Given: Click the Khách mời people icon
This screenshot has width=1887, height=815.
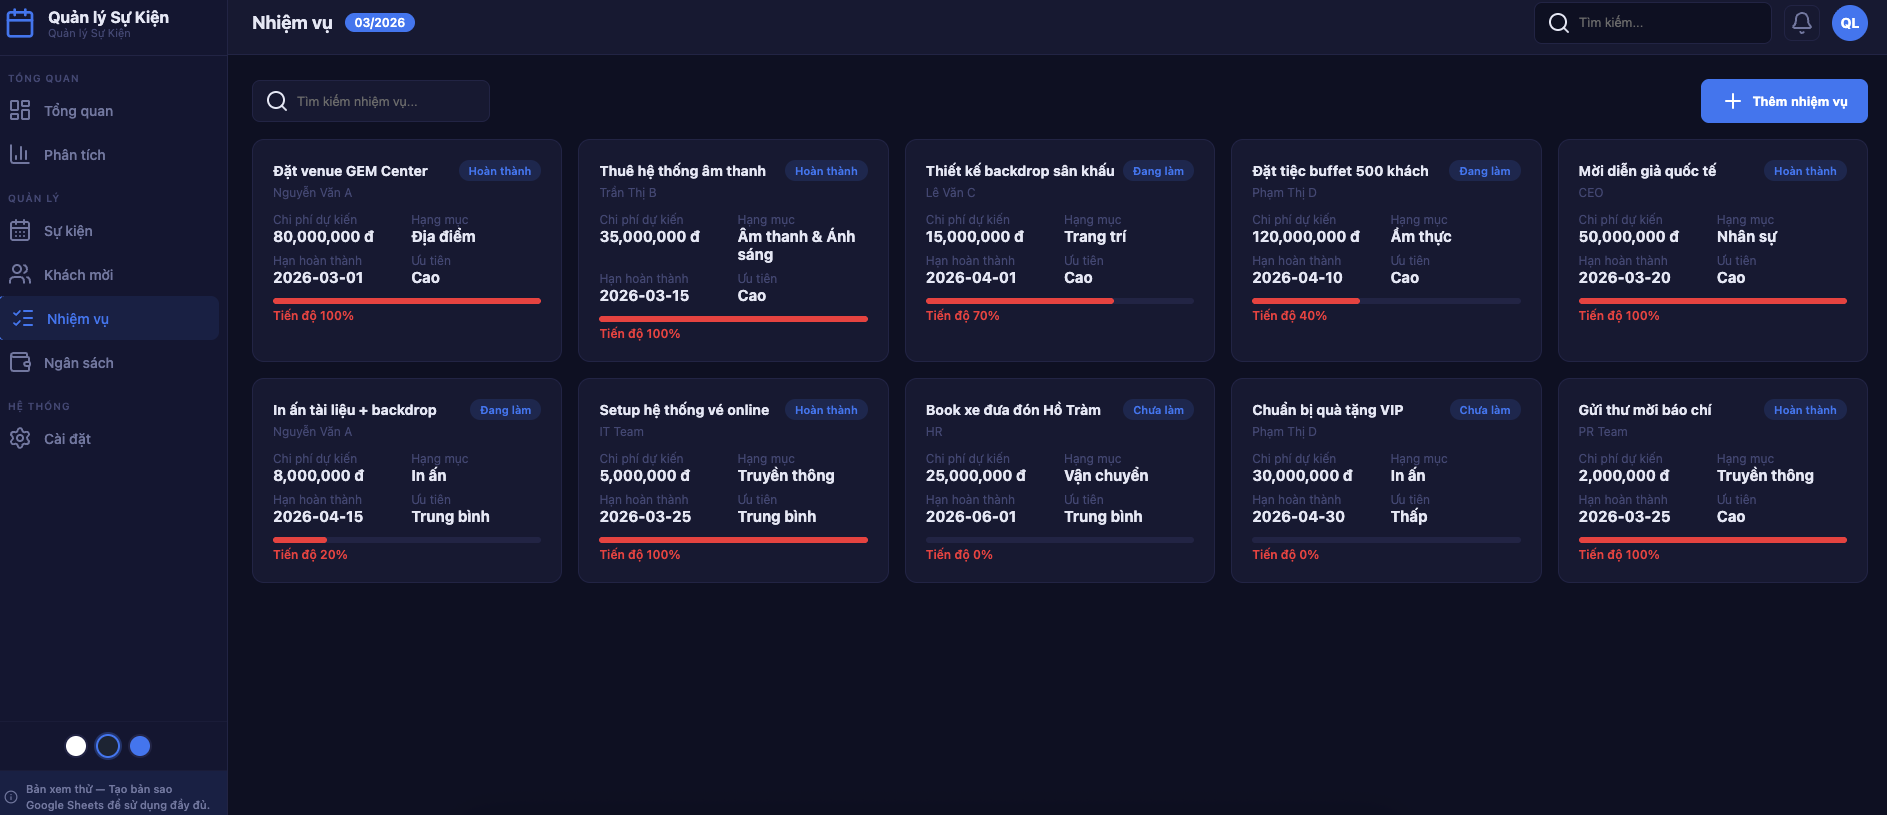Looking at the screenshot, I should point(20,274).
